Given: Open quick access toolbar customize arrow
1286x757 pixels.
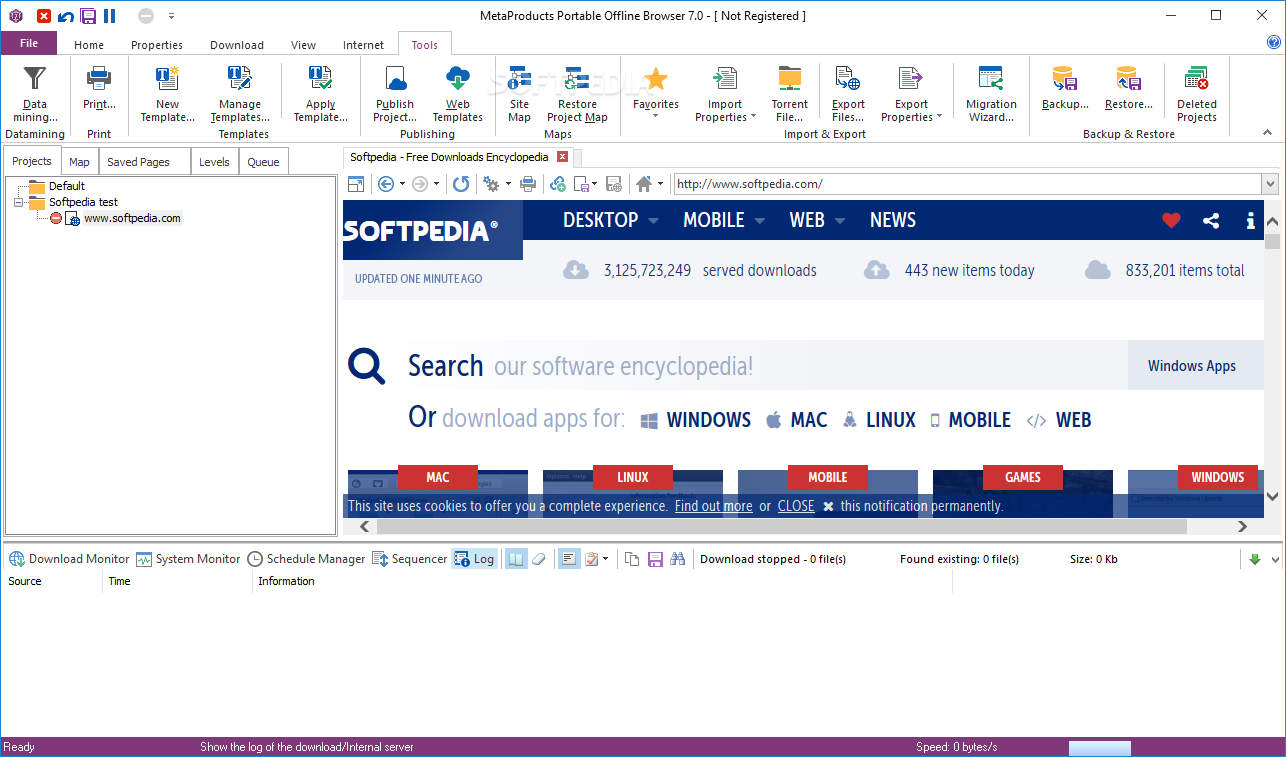Looking at the screenshot, I should point(171,16).
